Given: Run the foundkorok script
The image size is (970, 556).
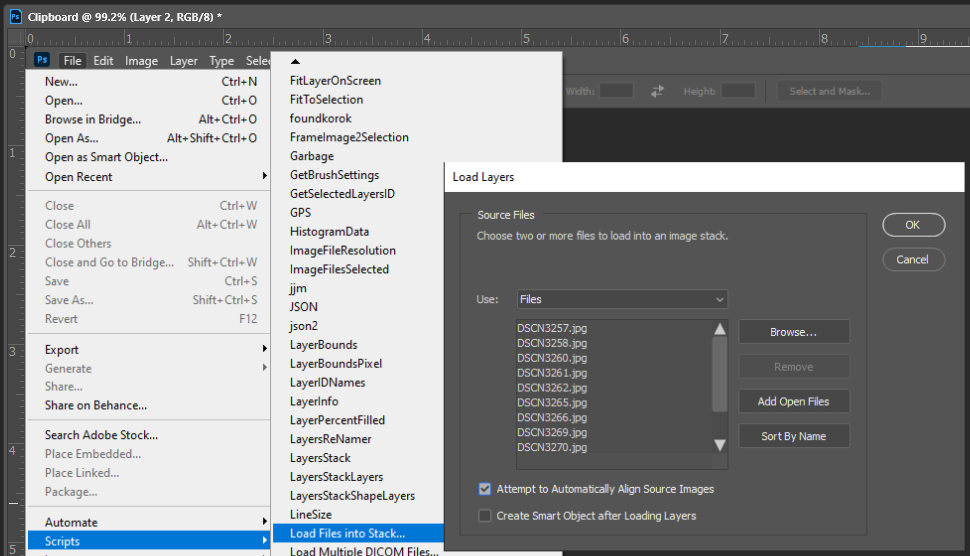Looking at the screenshot, I should pos(320,118).
